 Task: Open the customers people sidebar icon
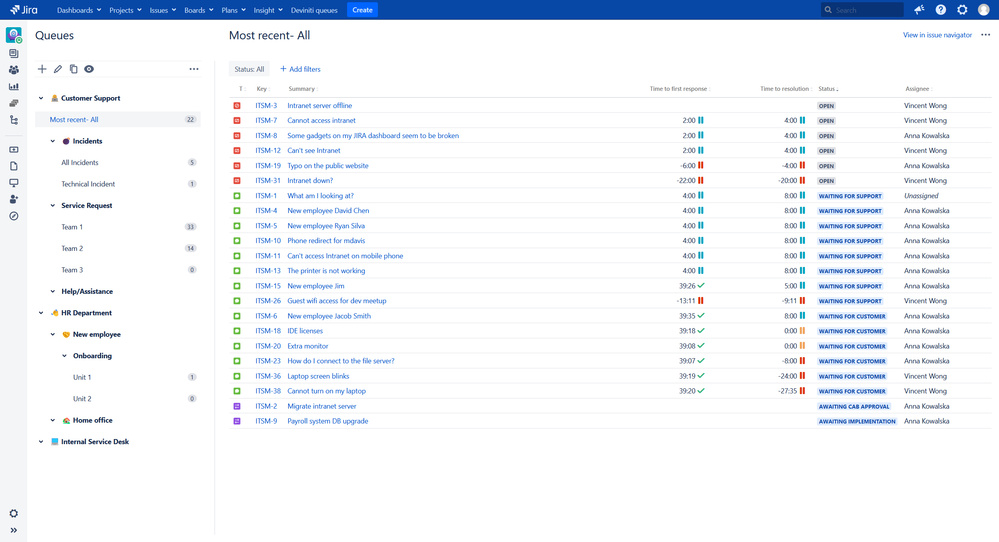click(x=13, y=70)
